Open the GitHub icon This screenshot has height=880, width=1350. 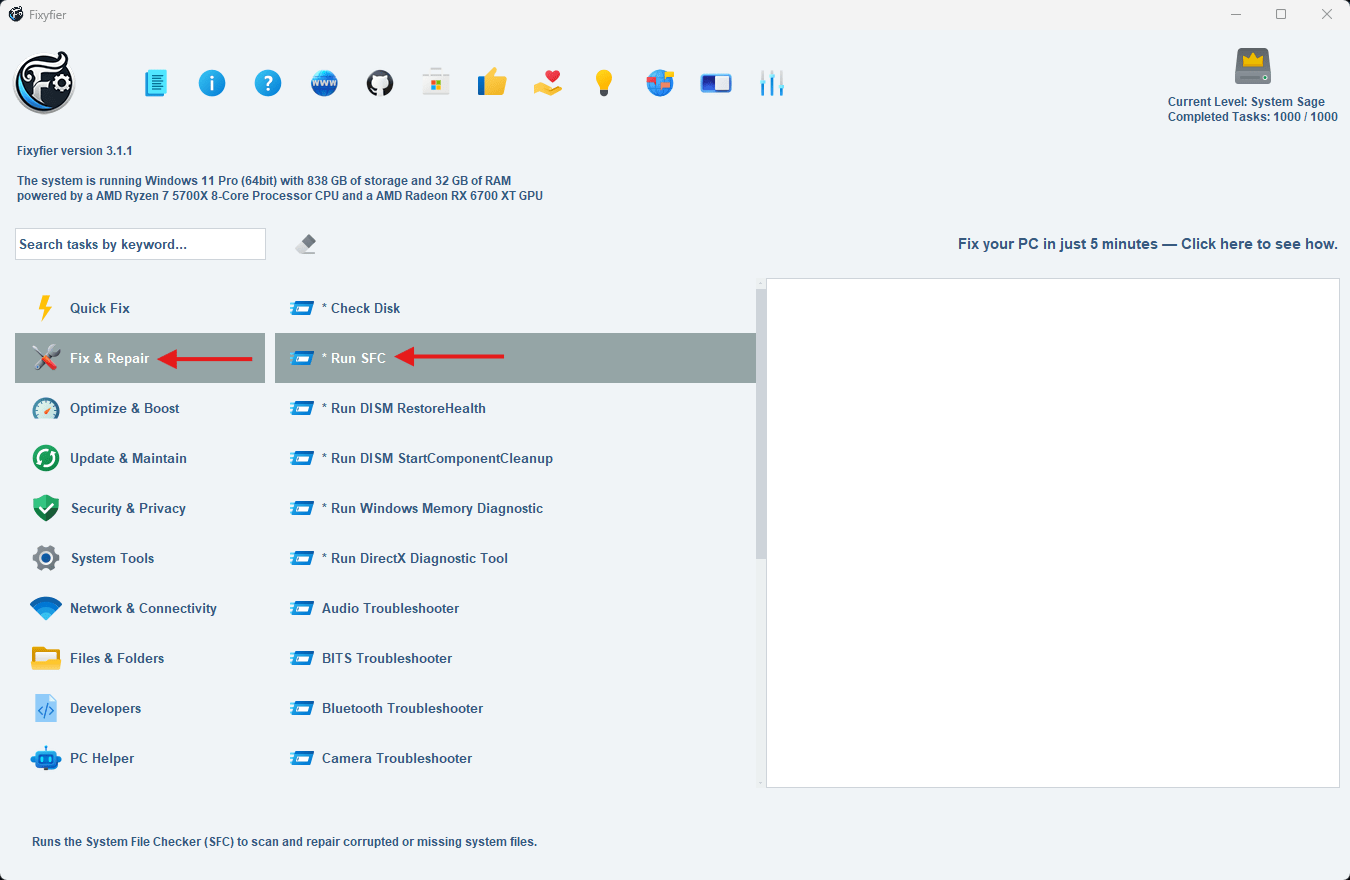click(380, 83)
